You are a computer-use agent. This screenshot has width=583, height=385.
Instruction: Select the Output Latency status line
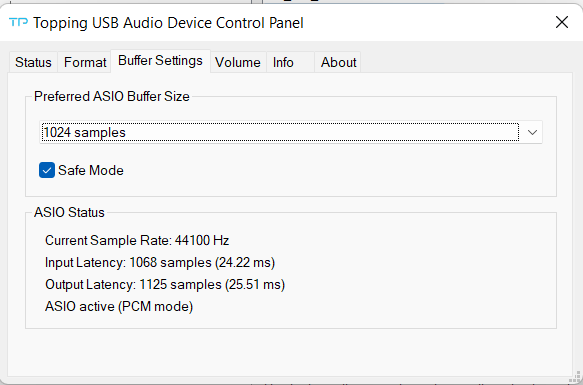[x=165, y=284]
